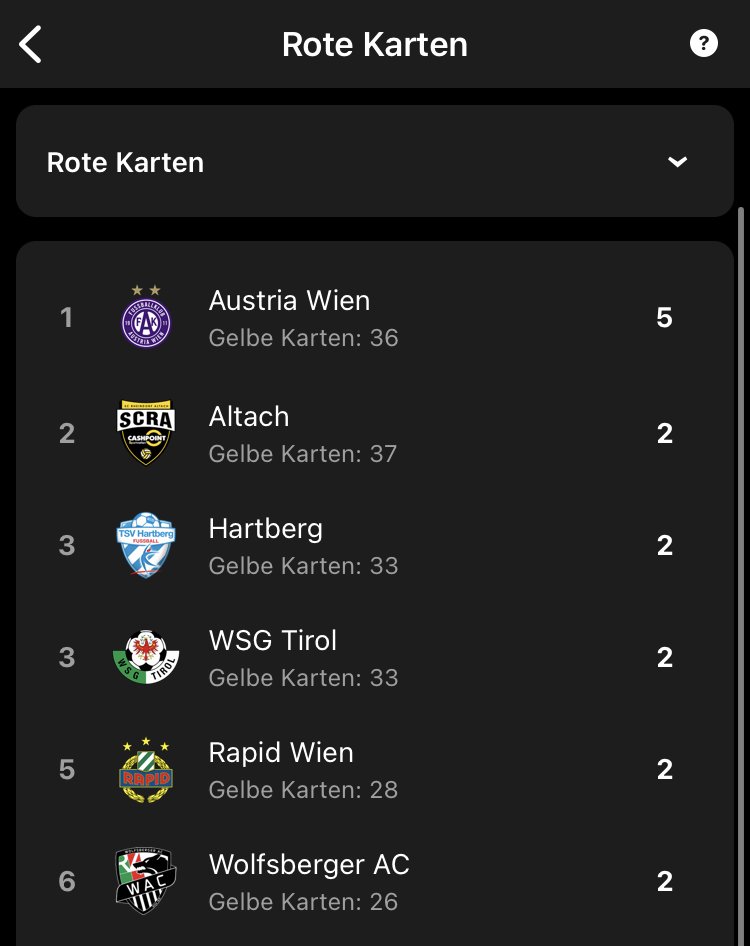
Task: Select the WSG Tirol team name
Action: coord(273,640)
